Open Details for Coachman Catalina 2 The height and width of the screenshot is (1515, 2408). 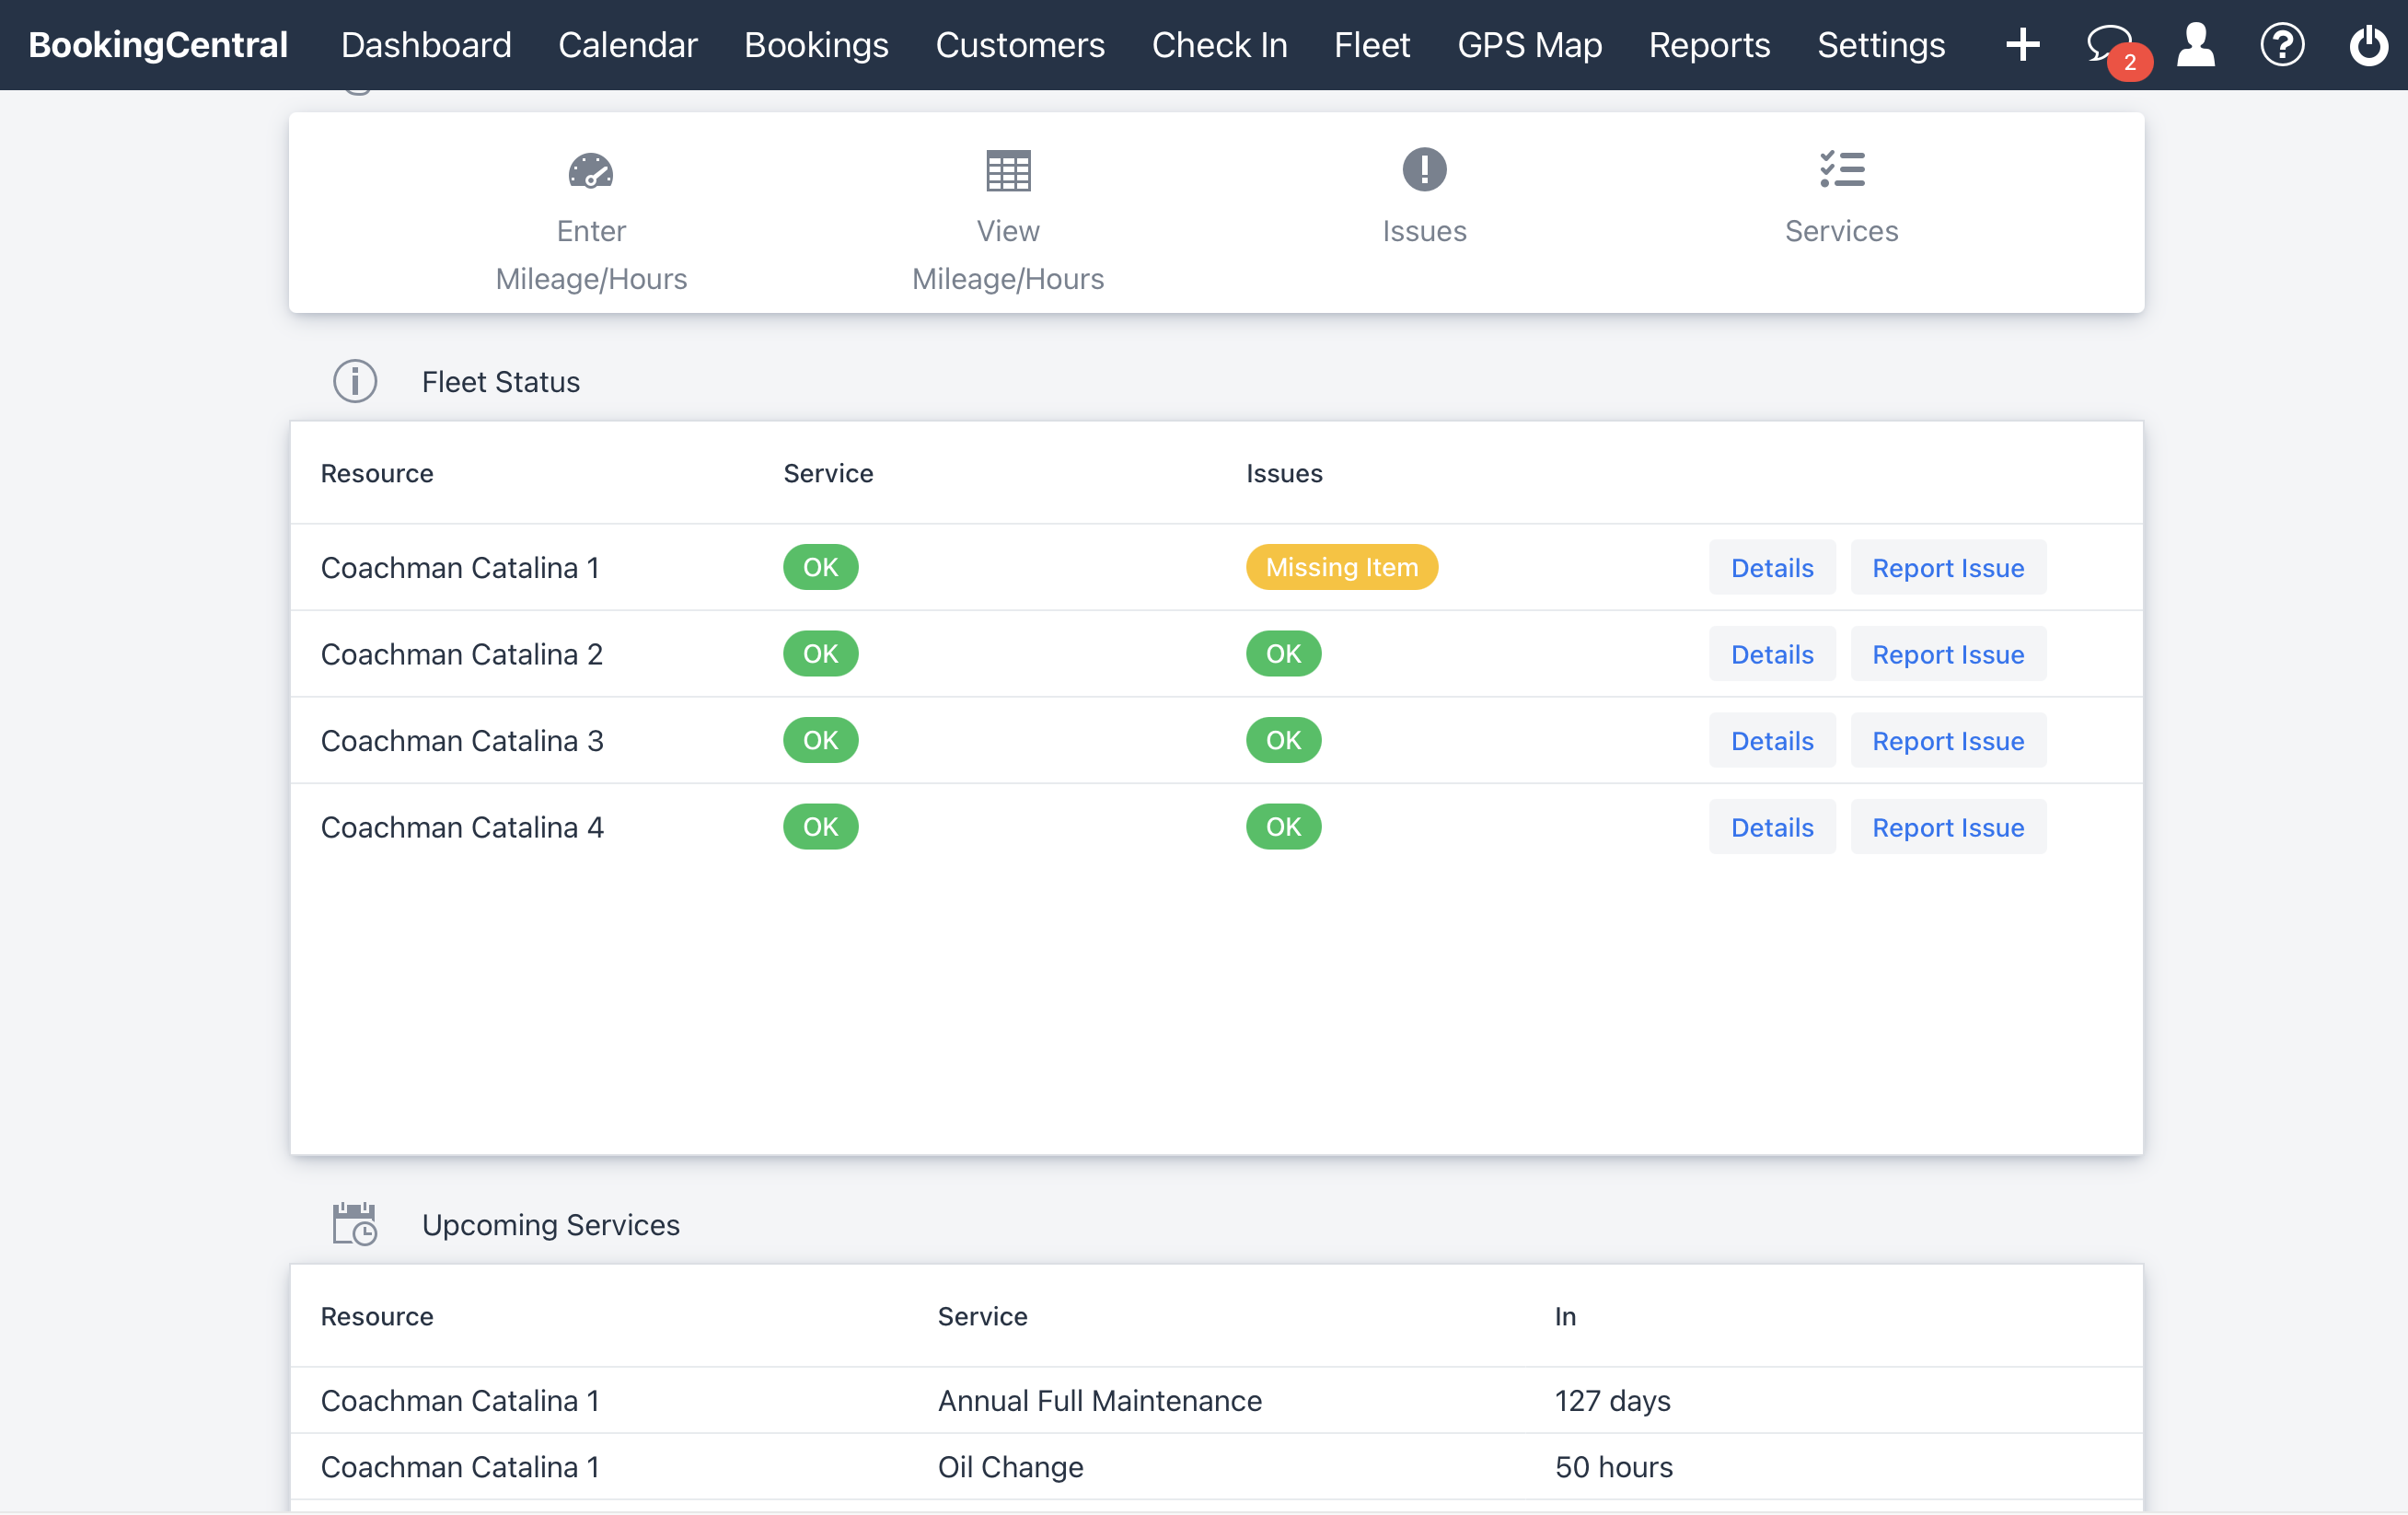tap(1772, 654)
